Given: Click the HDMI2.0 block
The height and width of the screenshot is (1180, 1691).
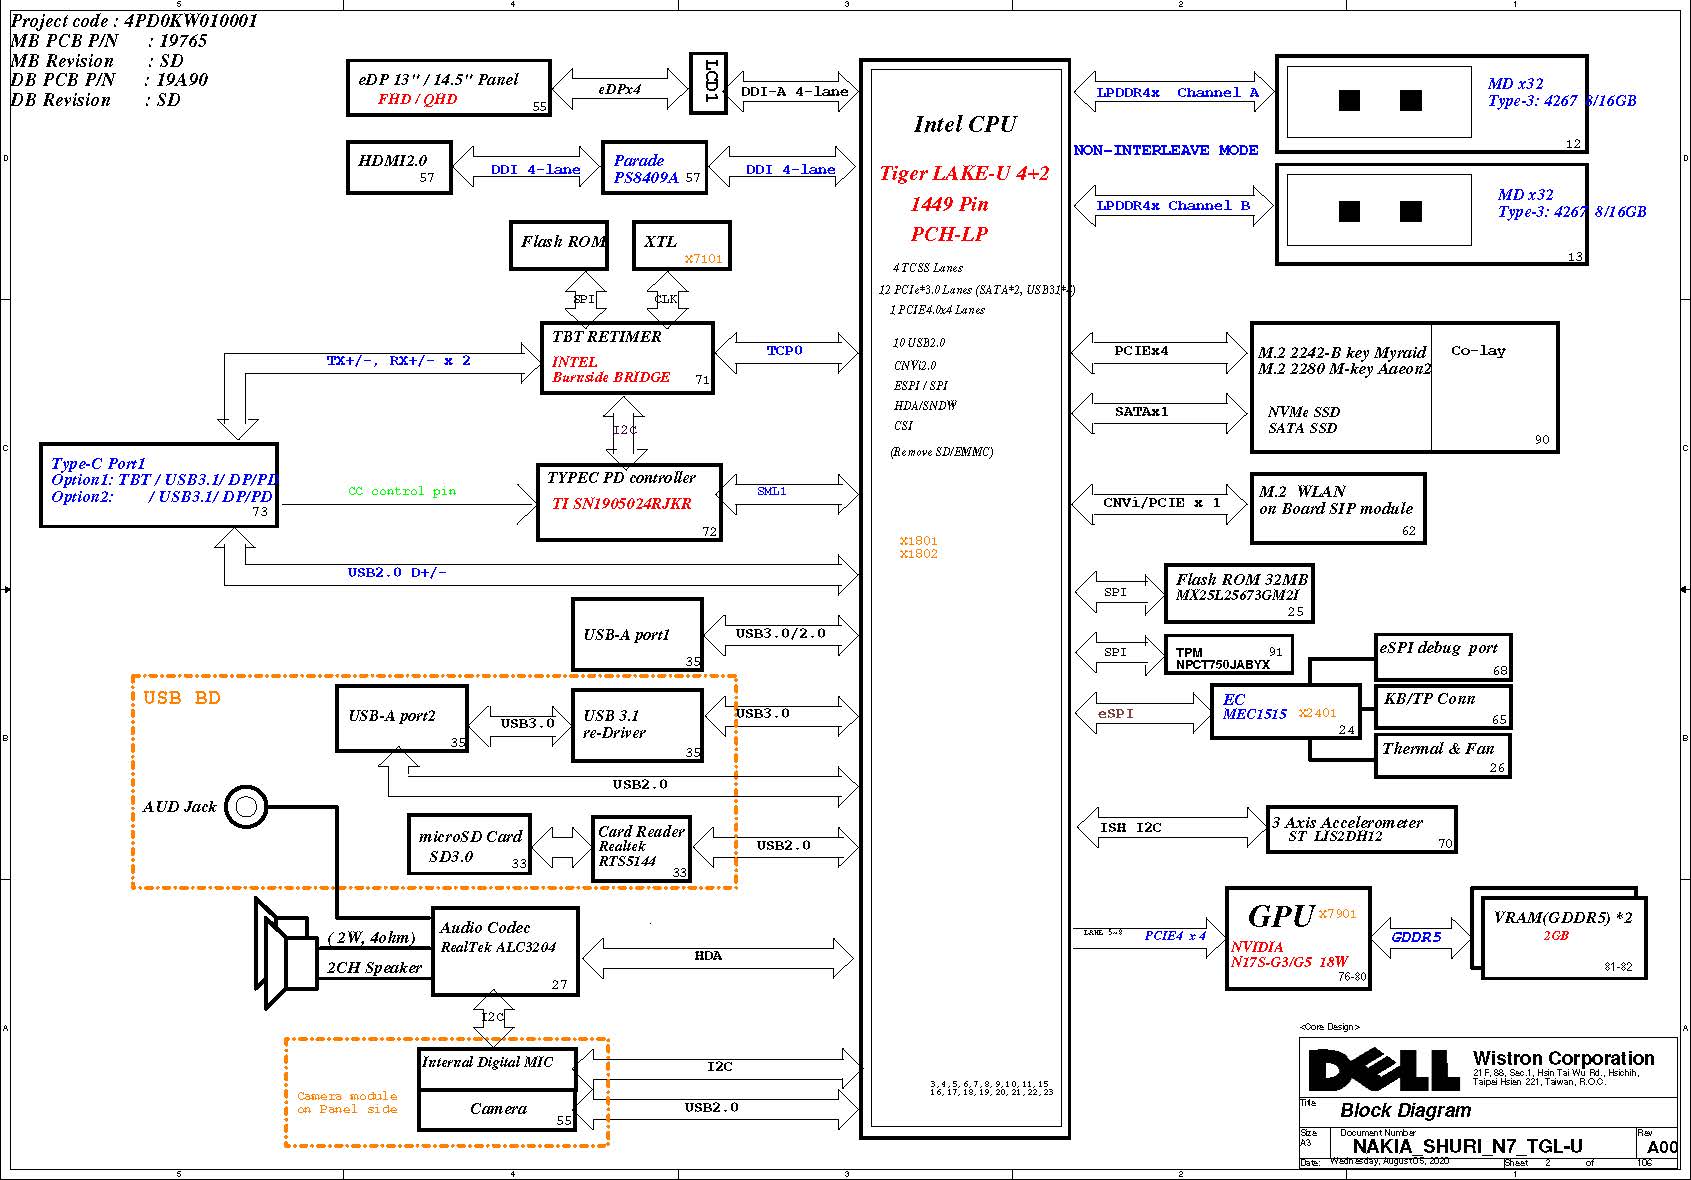Looking at the screenshot, I should click(399, 167).
